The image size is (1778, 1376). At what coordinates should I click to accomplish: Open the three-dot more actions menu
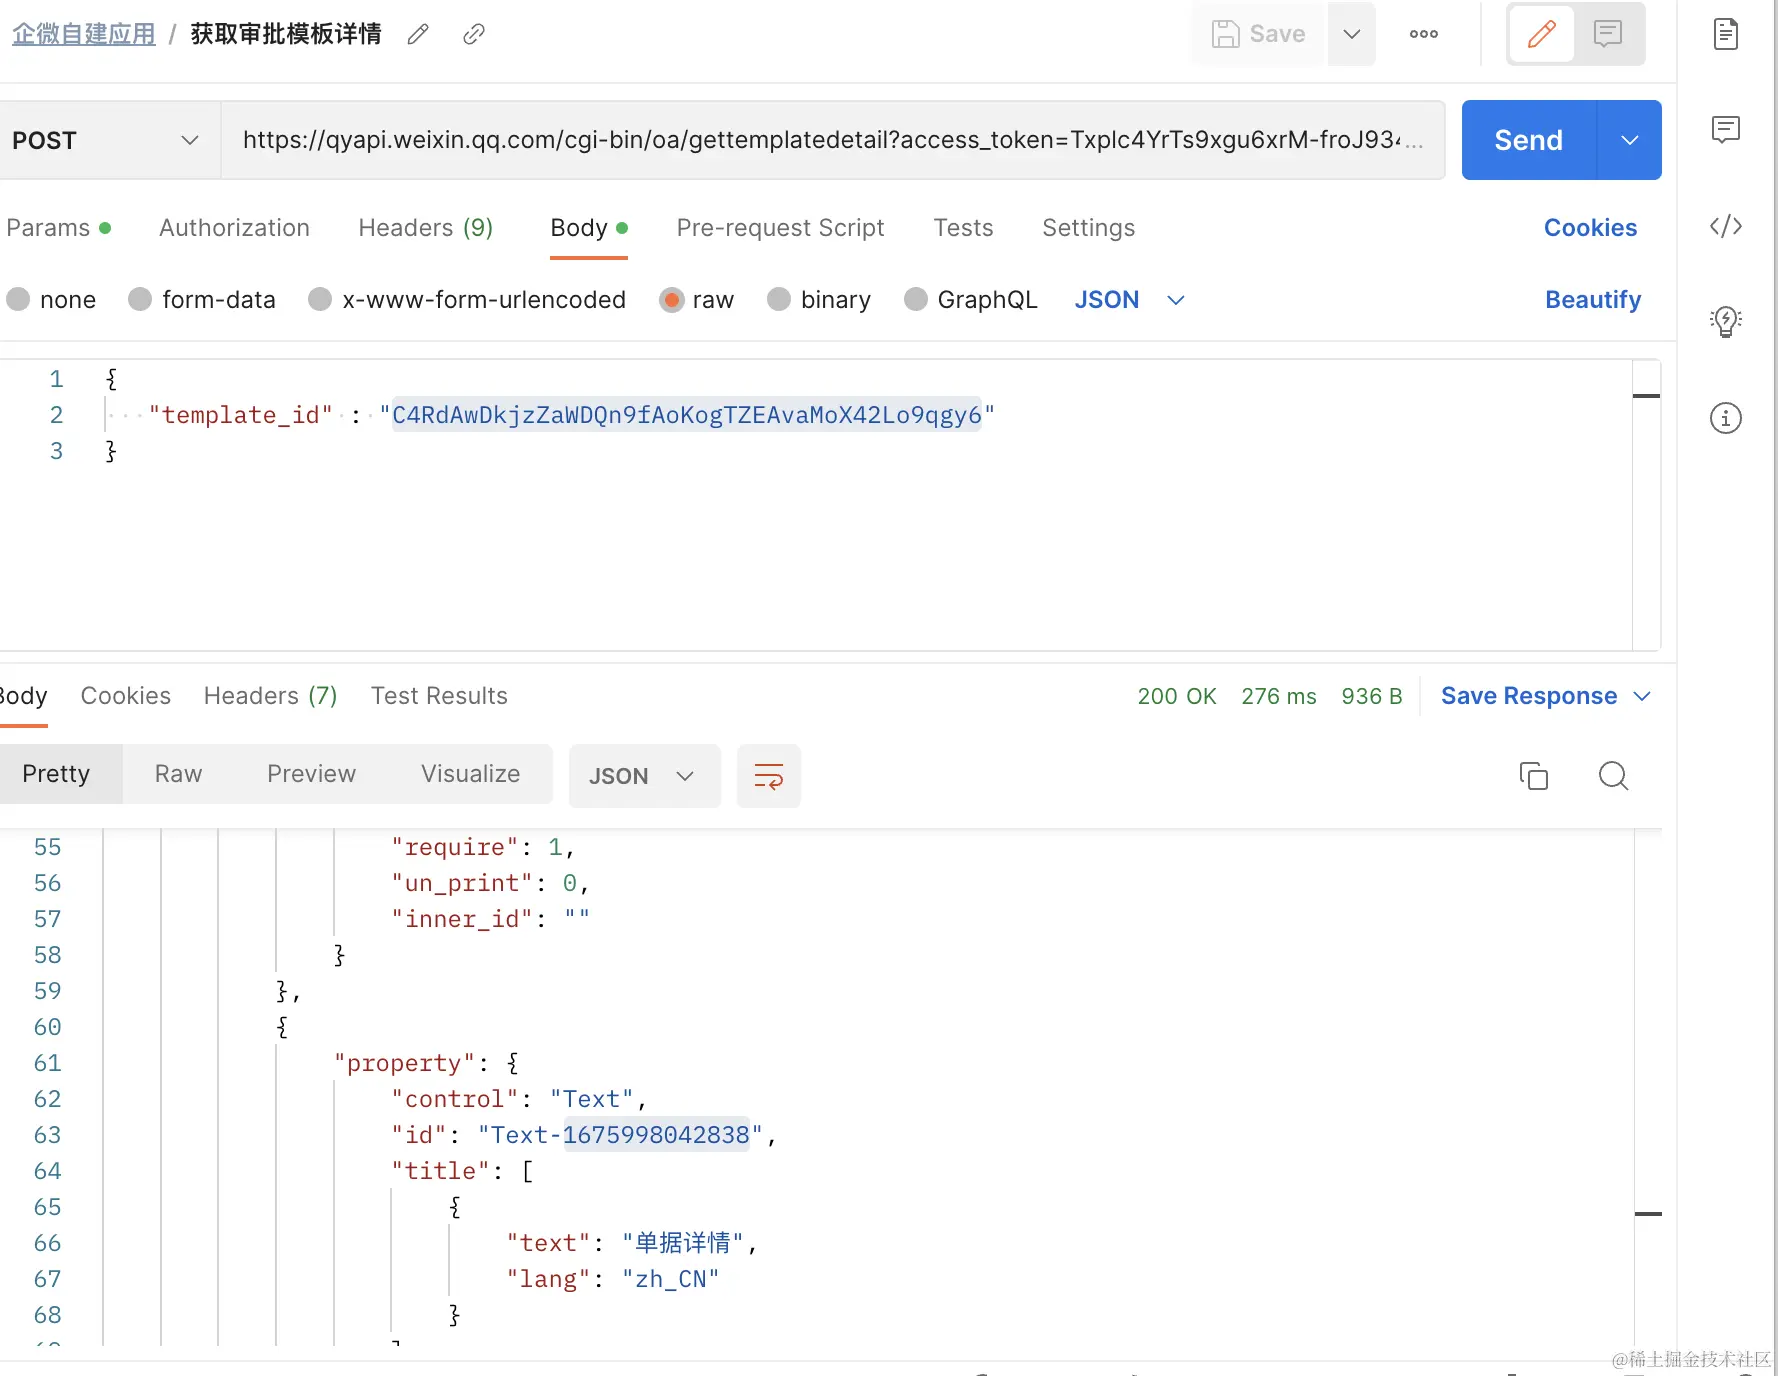(x=1424, y=34)
